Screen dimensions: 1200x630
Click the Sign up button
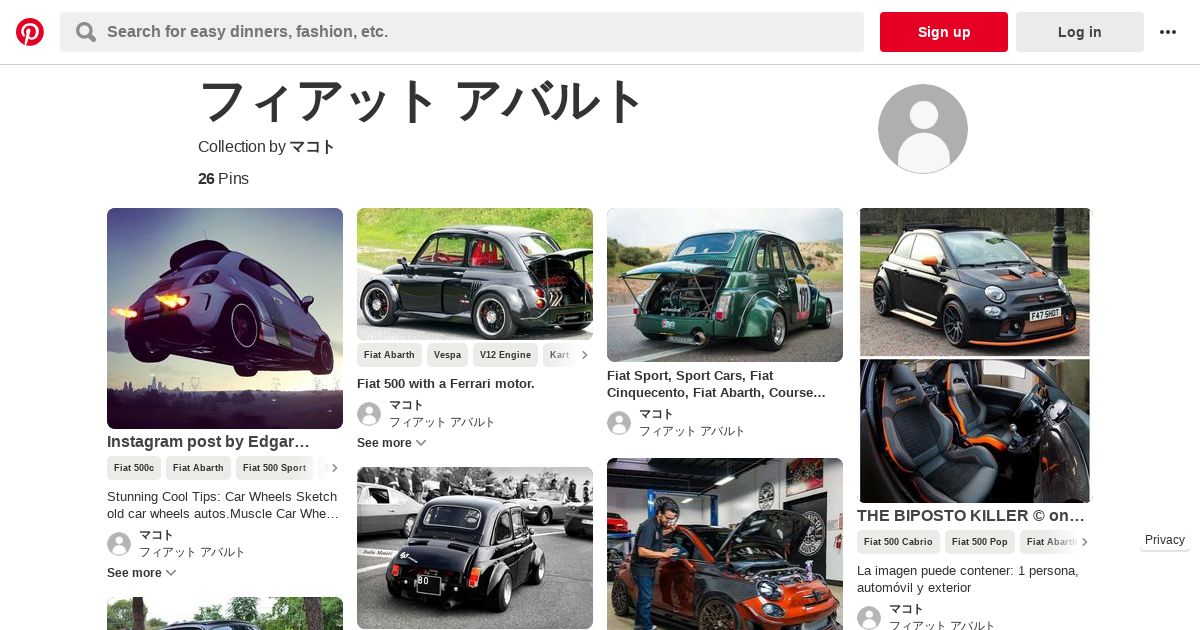pyautogui.click(x=944, y=32)
